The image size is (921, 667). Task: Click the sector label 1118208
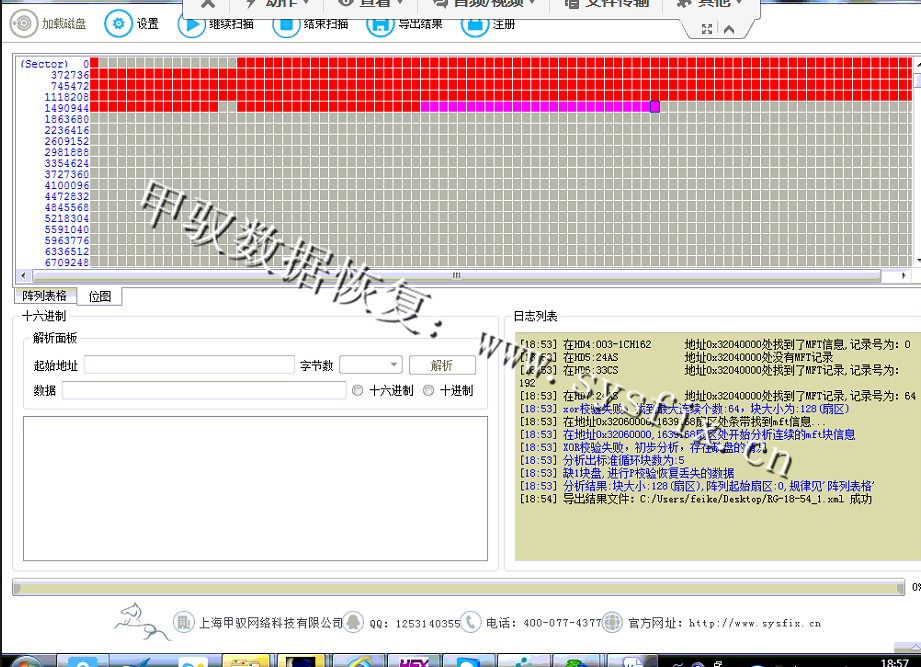67,97
